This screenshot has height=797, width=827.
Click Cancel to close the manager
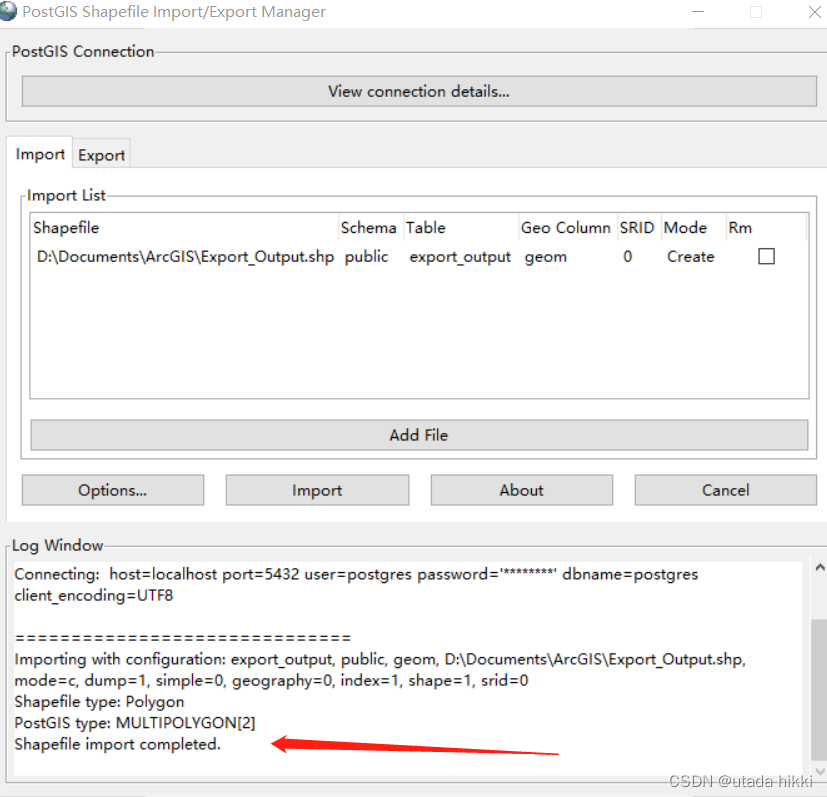click(725, 490)
